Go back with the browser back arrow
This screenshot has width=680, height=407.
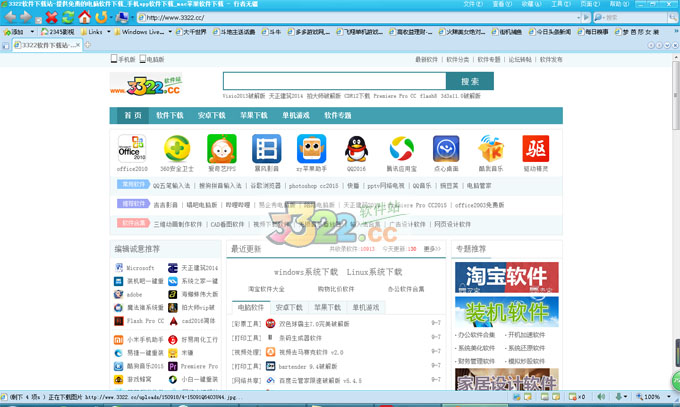click(10, 17)
